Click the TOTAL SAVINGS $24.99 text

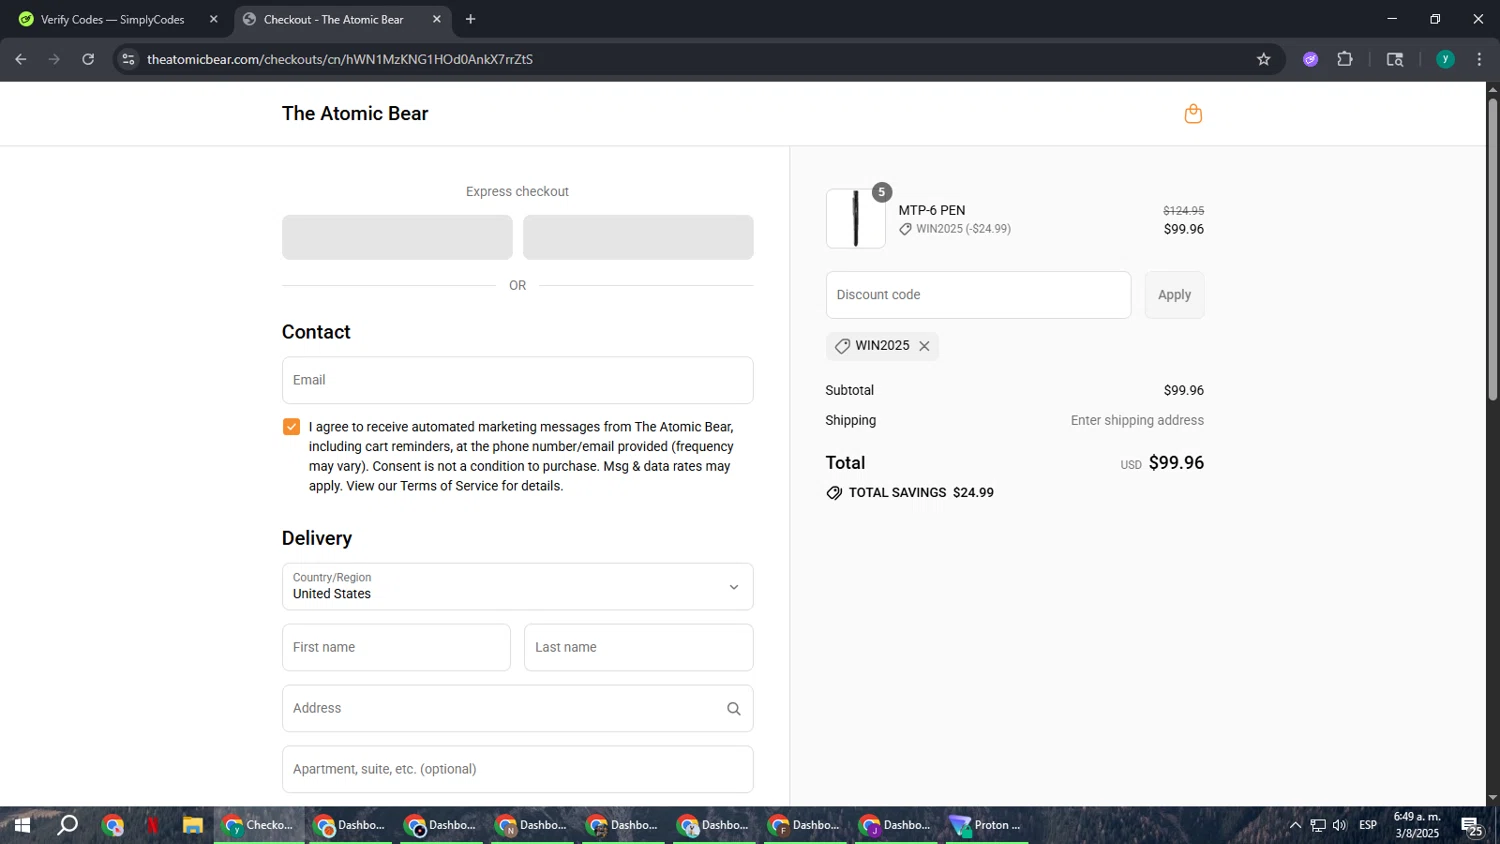[x=921, y=493]
